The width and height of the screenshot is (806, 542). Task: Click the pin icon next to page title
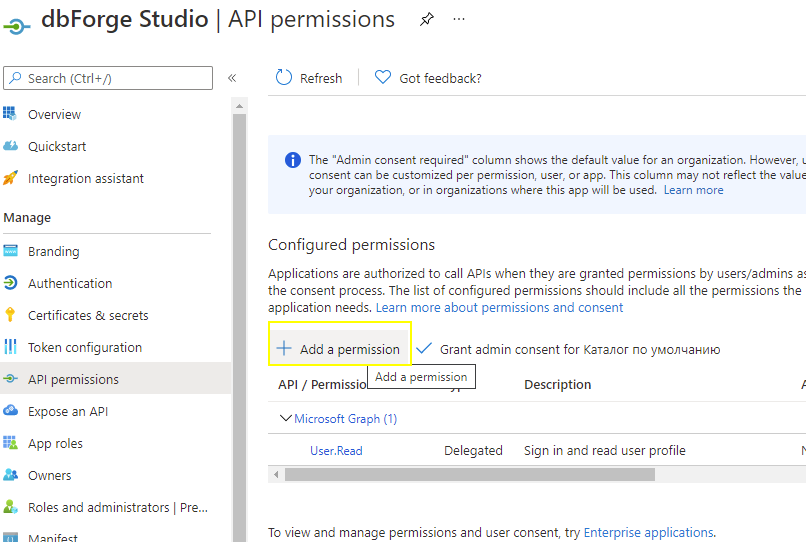427,20
